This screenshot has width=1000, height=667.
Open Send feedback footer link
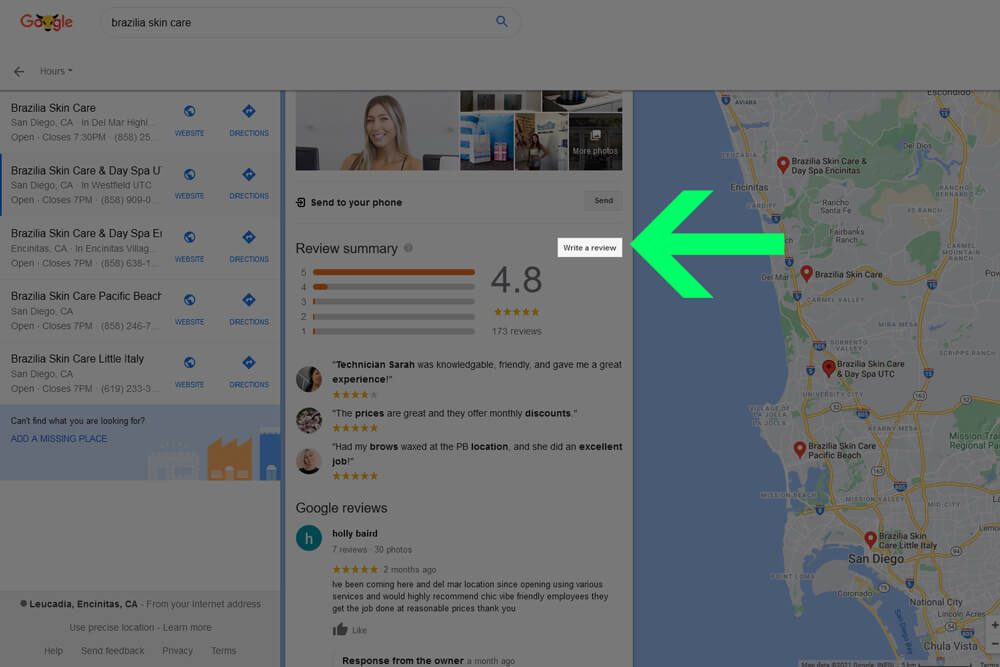(x=112, y=651)
